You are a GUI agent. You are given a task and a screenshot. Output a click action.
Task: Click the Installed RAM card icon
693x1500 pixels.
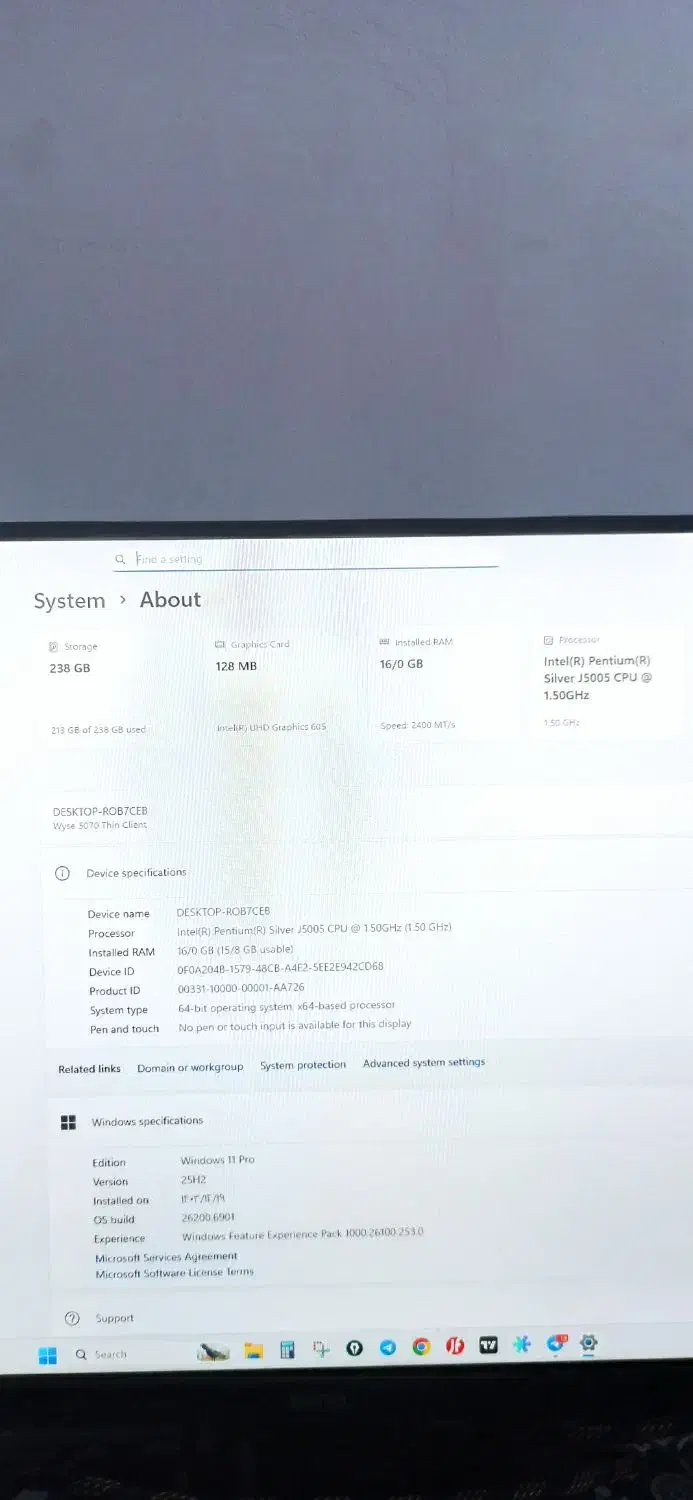(x=385, y=642)
